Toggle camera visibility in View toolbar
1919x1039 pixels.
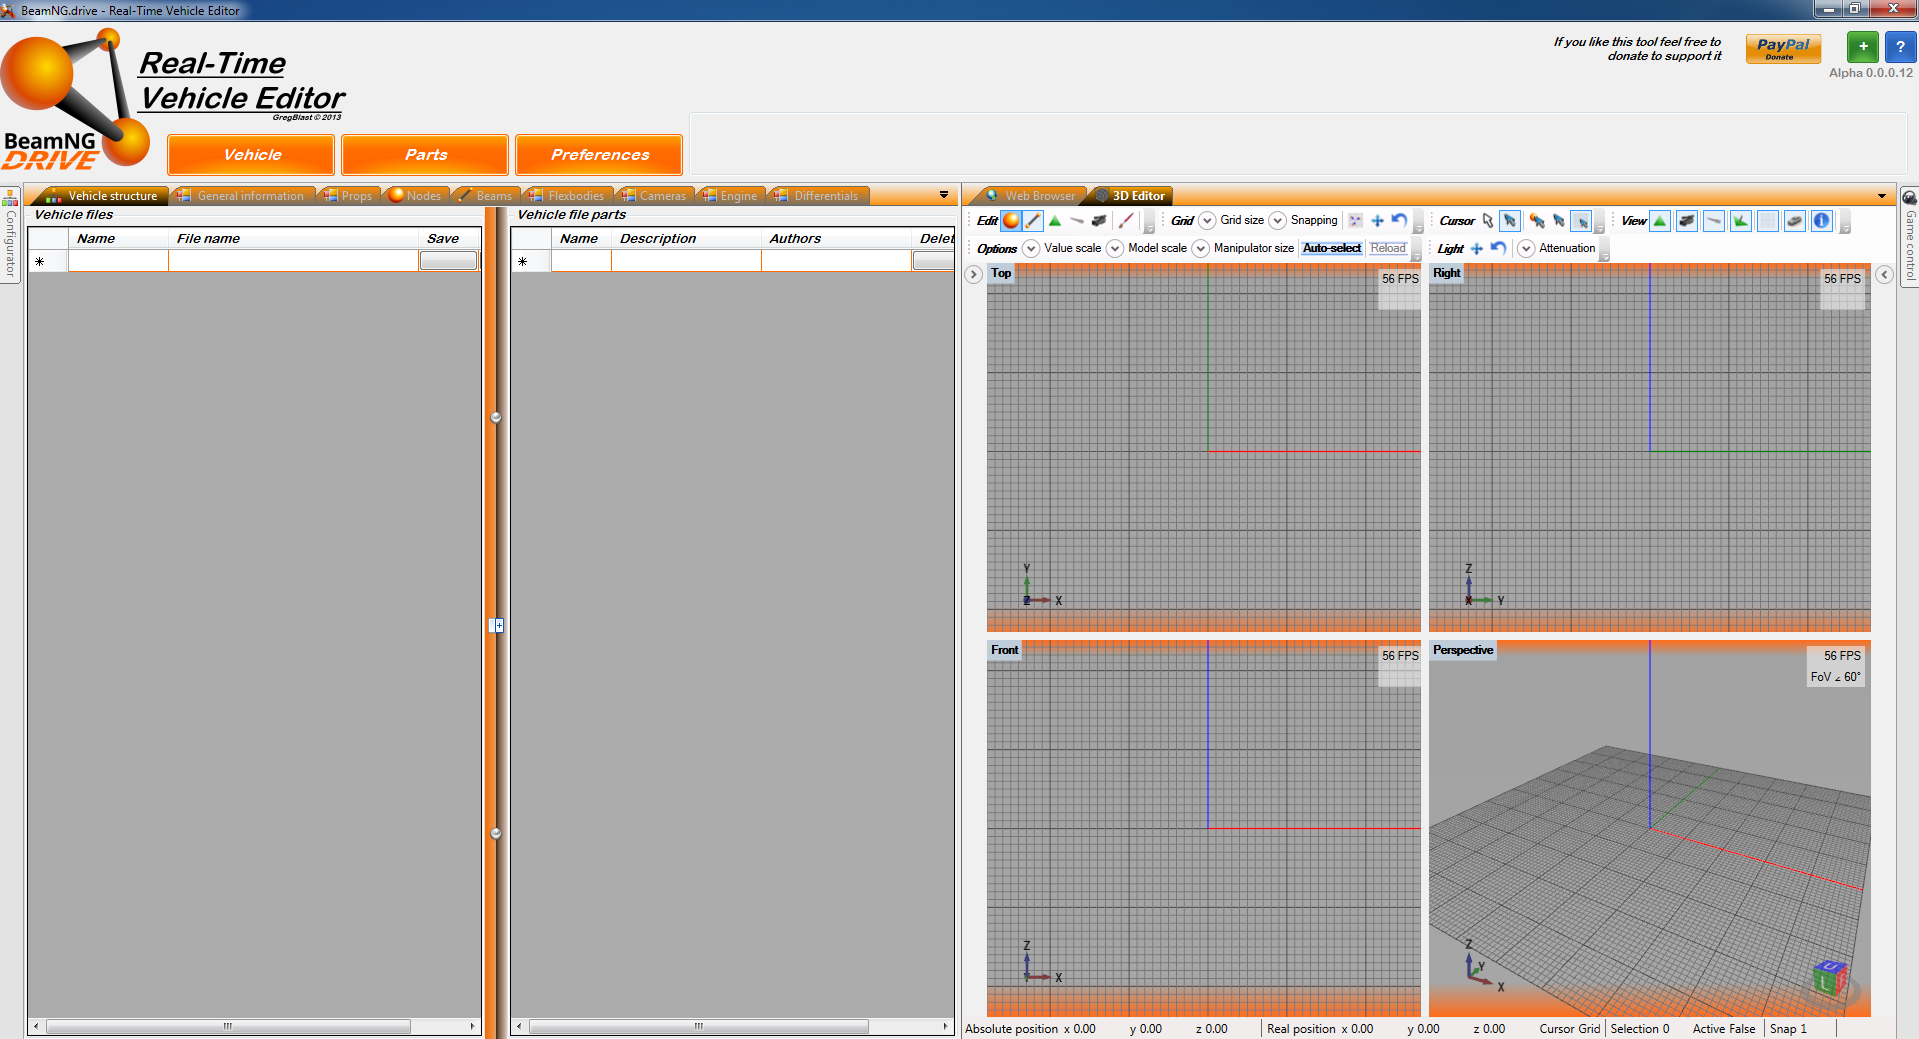point(1687,221)
